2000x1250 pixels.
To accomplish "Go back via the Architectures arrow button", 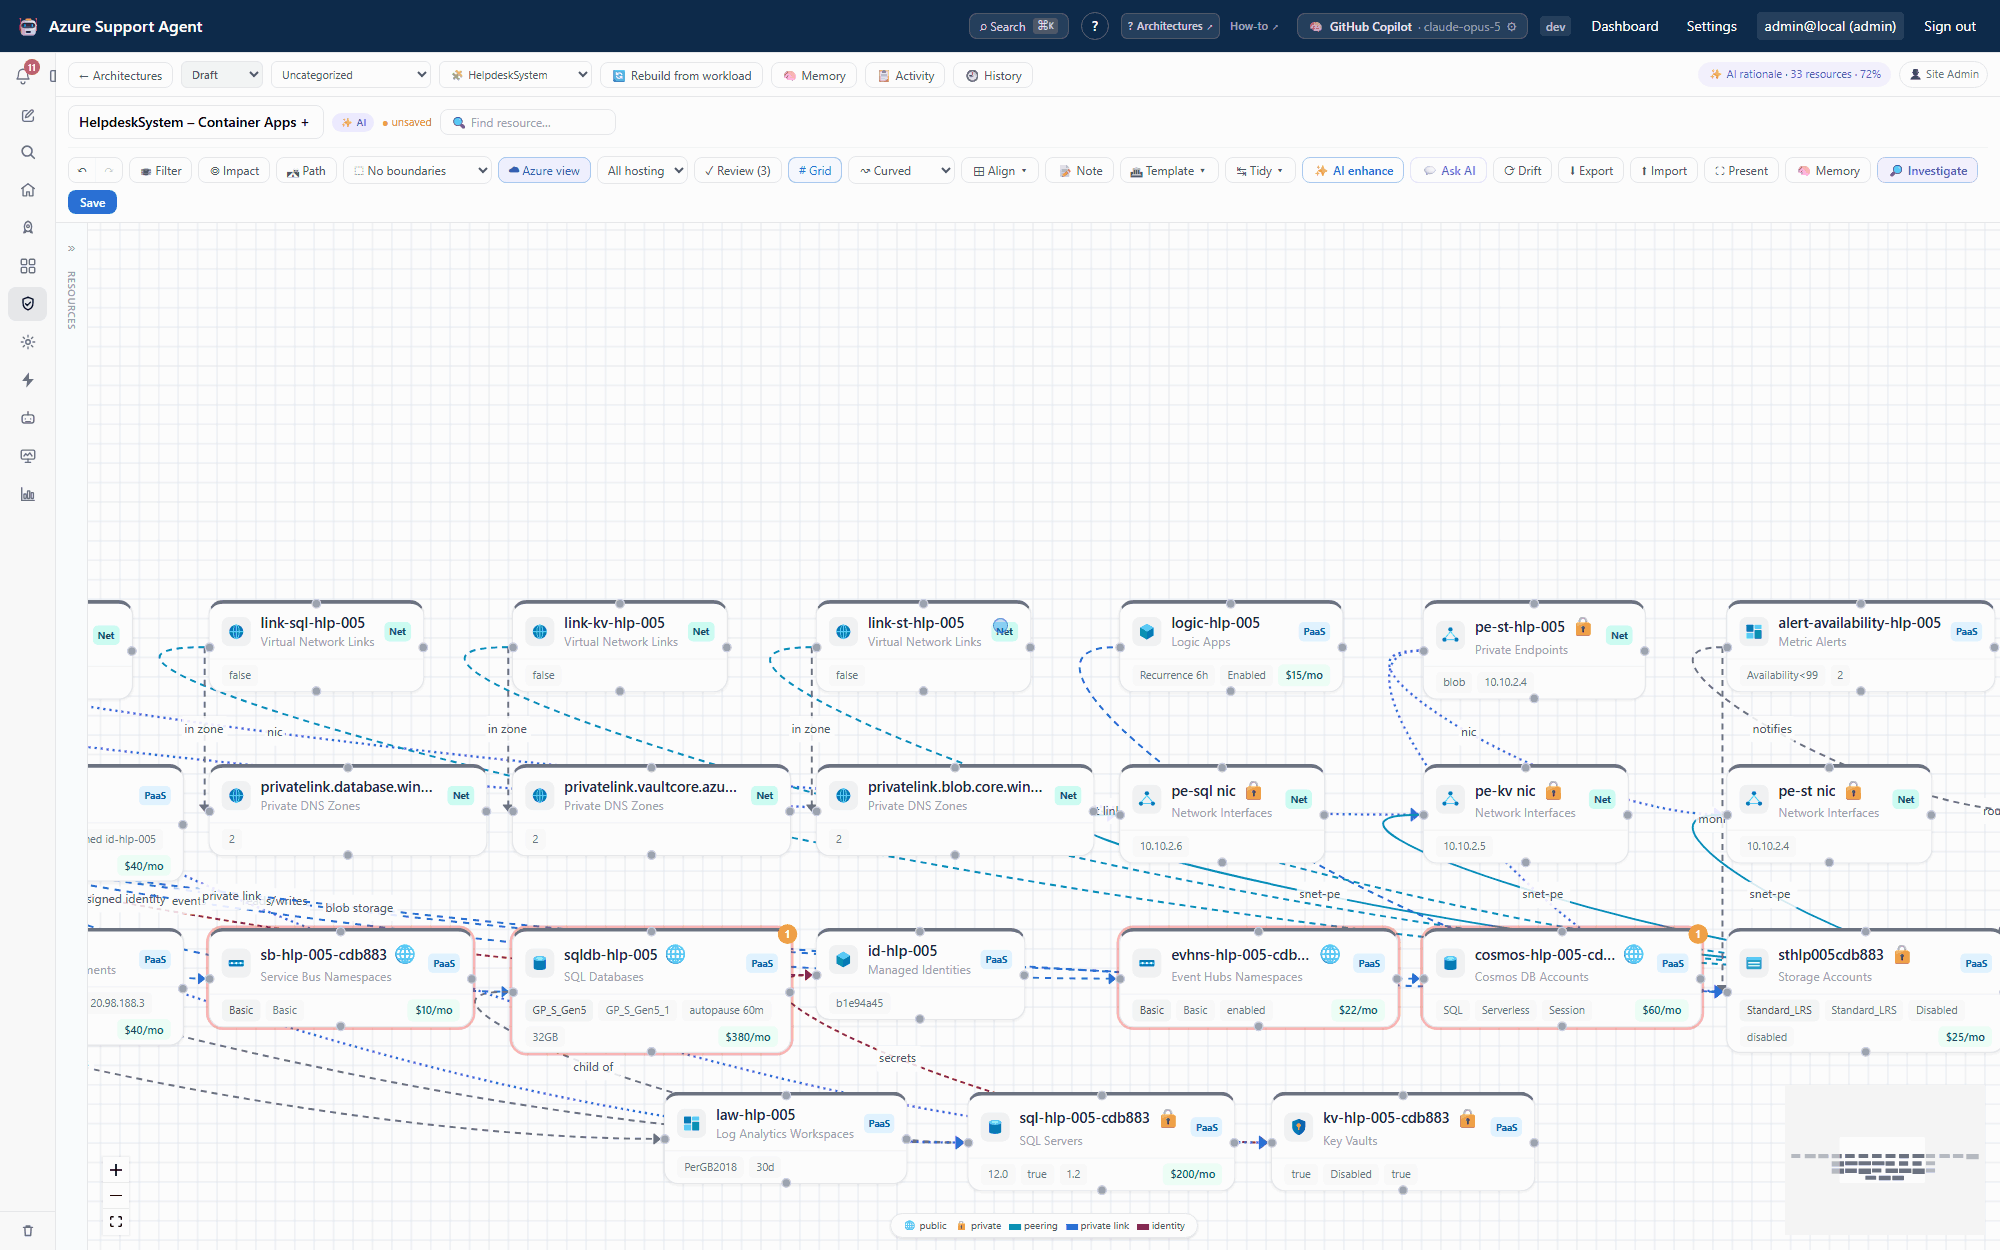I will point(120,76).
